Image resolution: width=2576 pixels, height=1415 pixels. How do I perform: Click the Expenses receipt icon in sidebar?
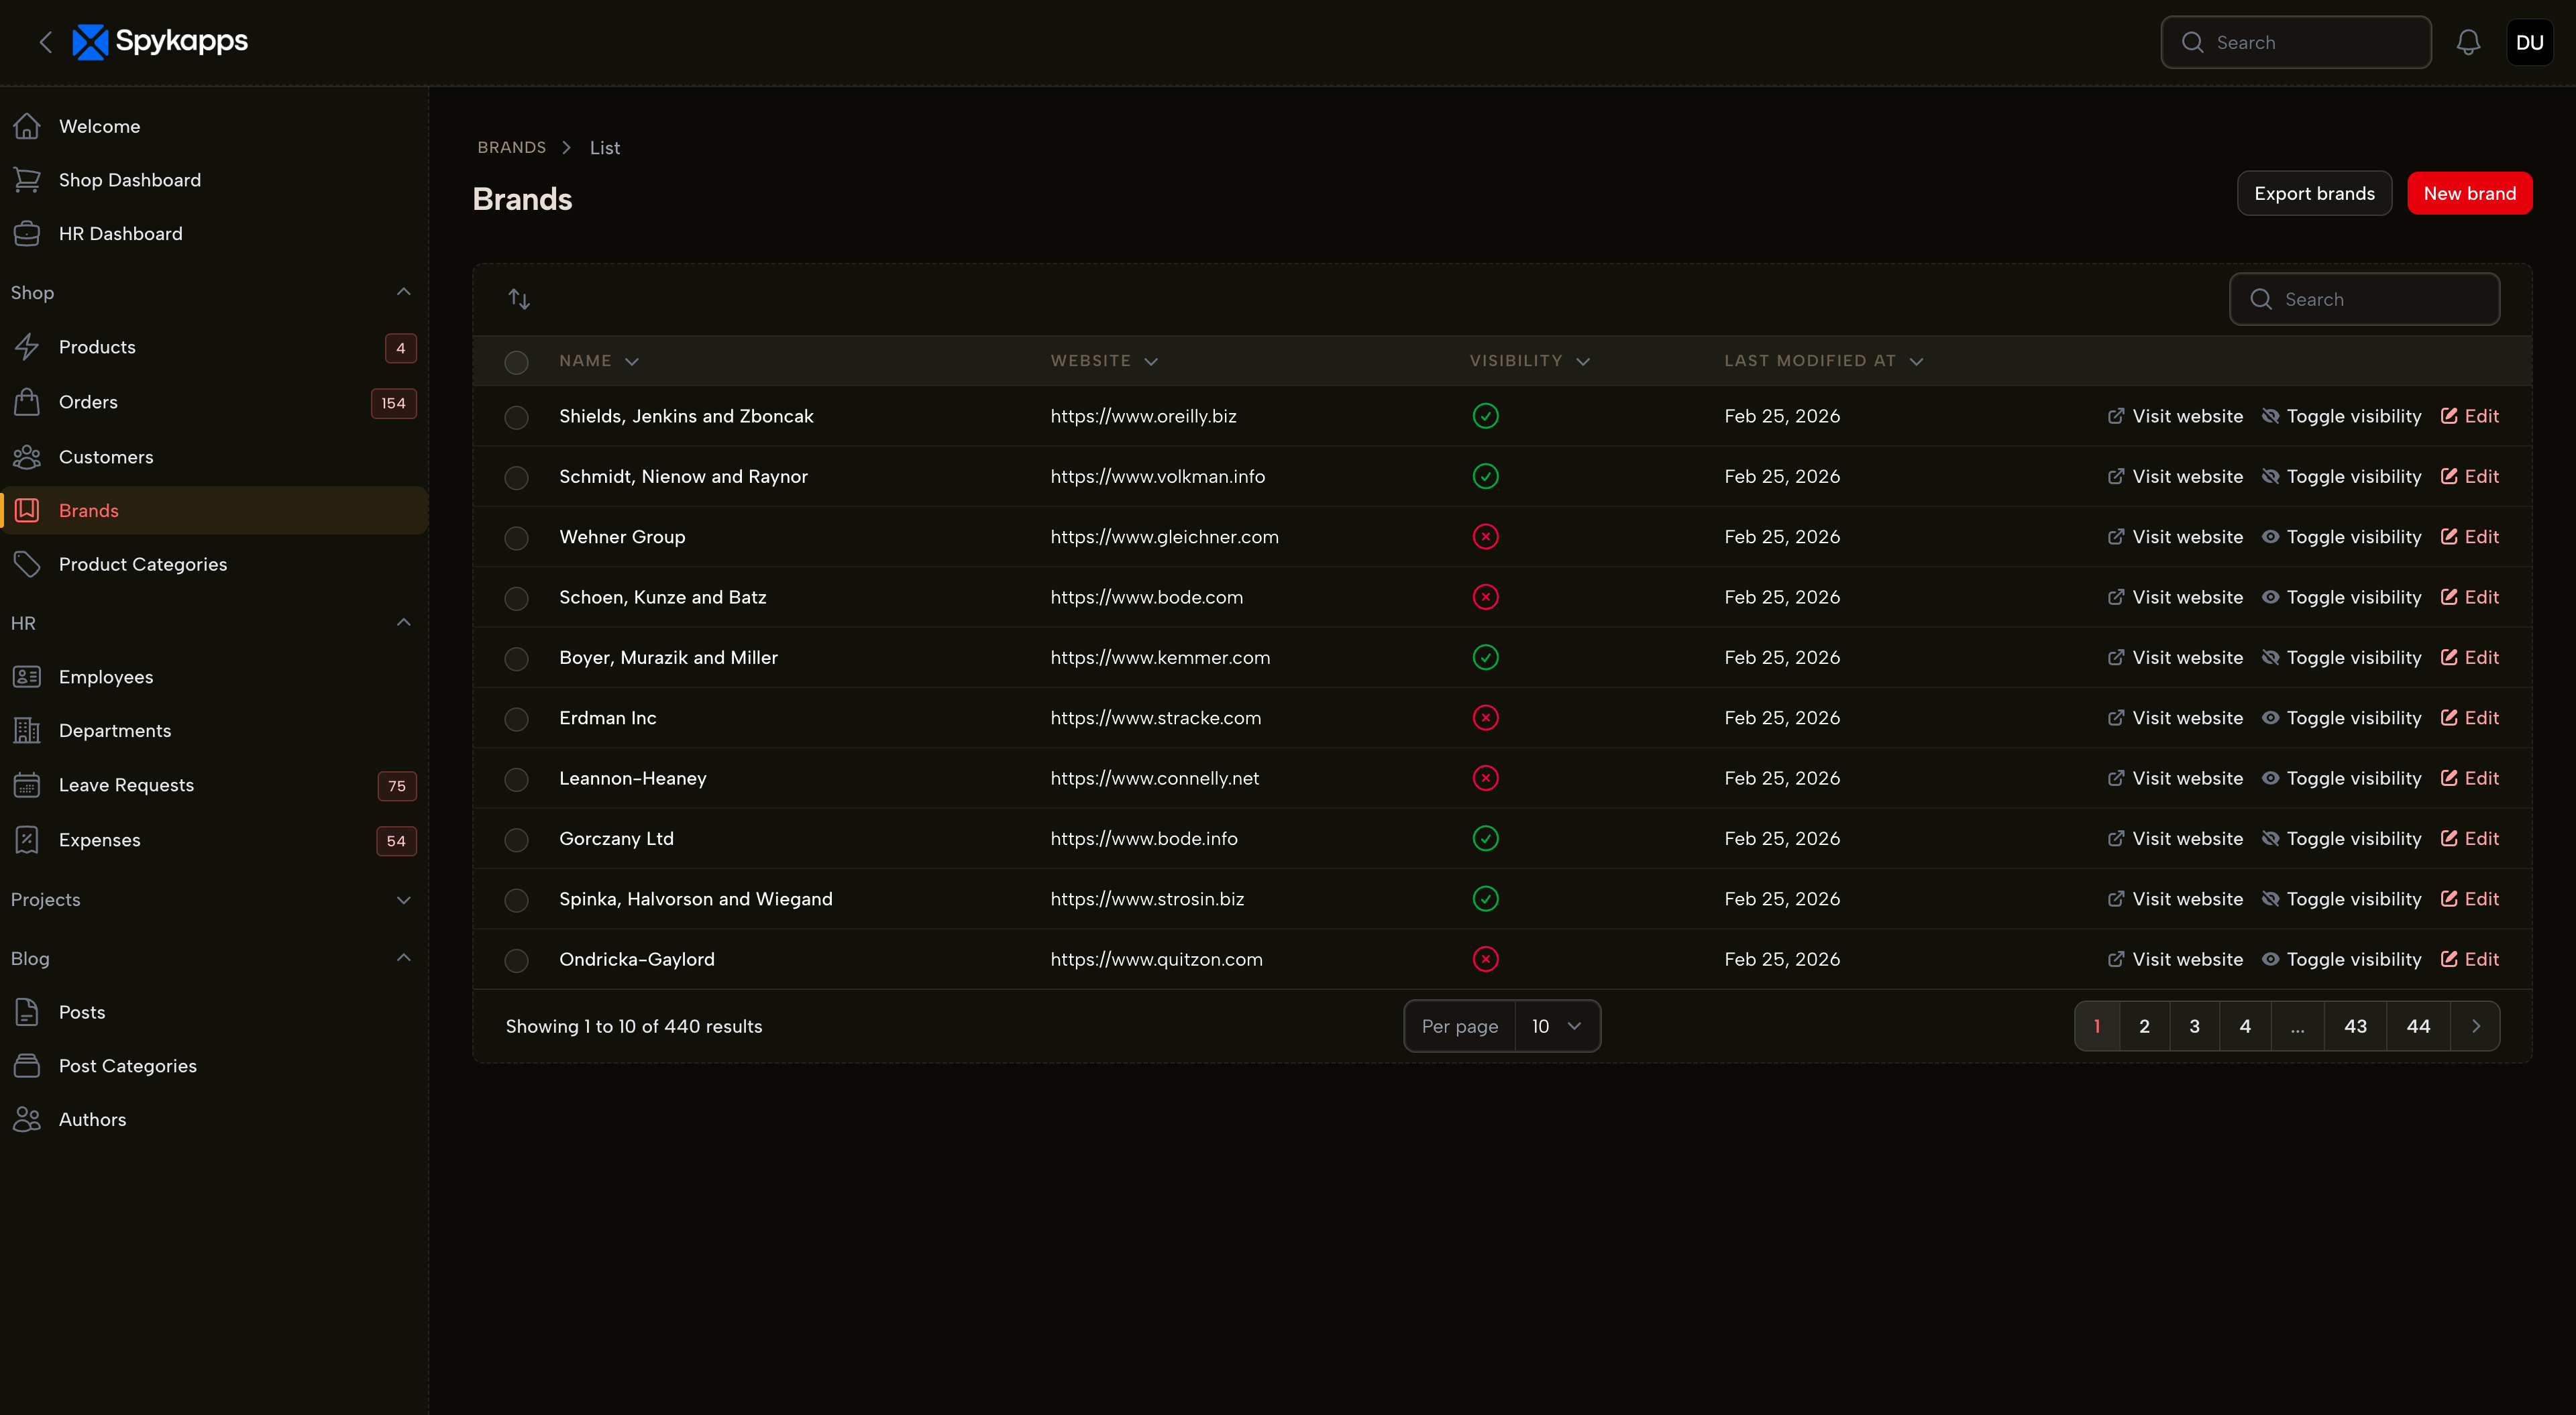click(27, 840)
